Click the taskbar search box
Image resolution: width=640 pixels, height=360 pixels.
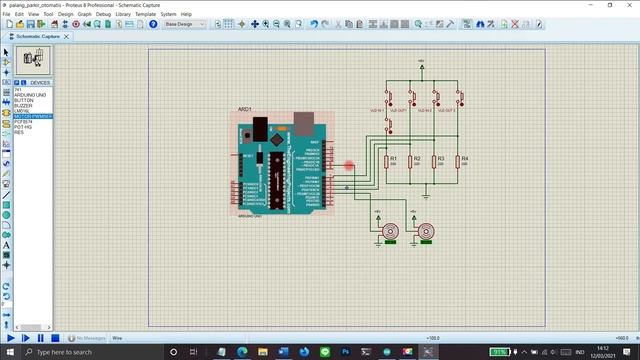pyautogui.click(x=92, y=352)
